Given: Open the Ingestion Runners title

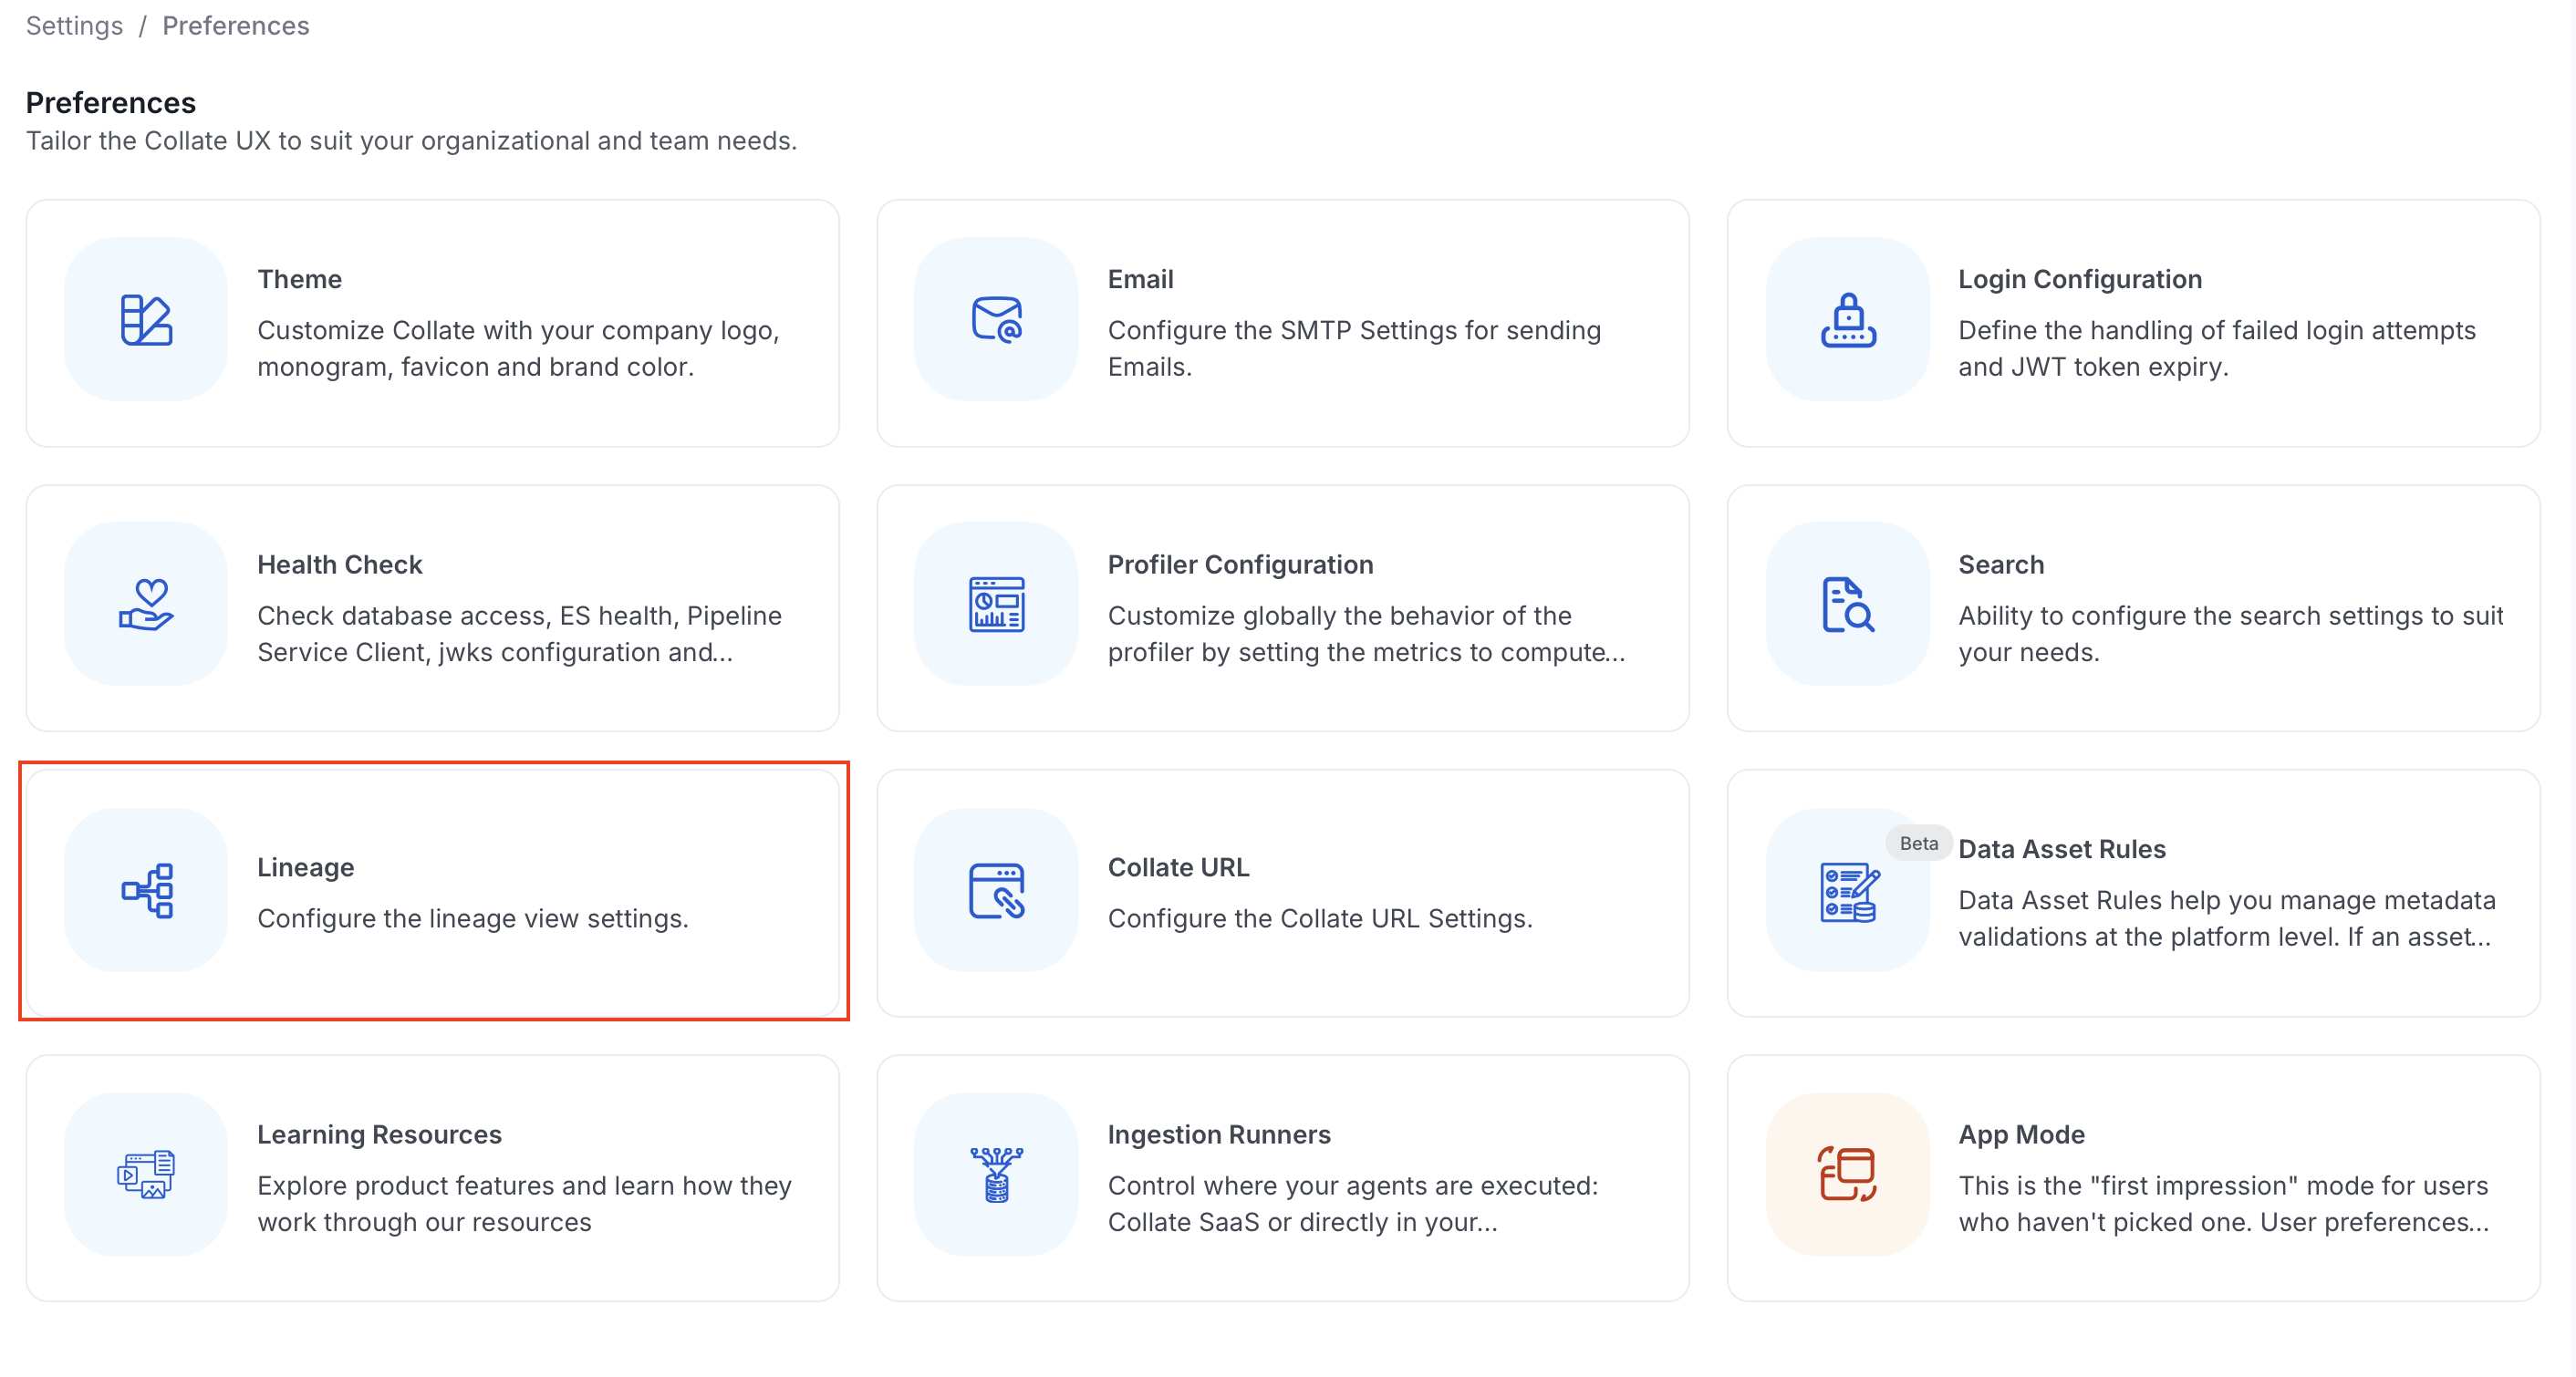Looking at the screenshot, I should point(1219,1134).
